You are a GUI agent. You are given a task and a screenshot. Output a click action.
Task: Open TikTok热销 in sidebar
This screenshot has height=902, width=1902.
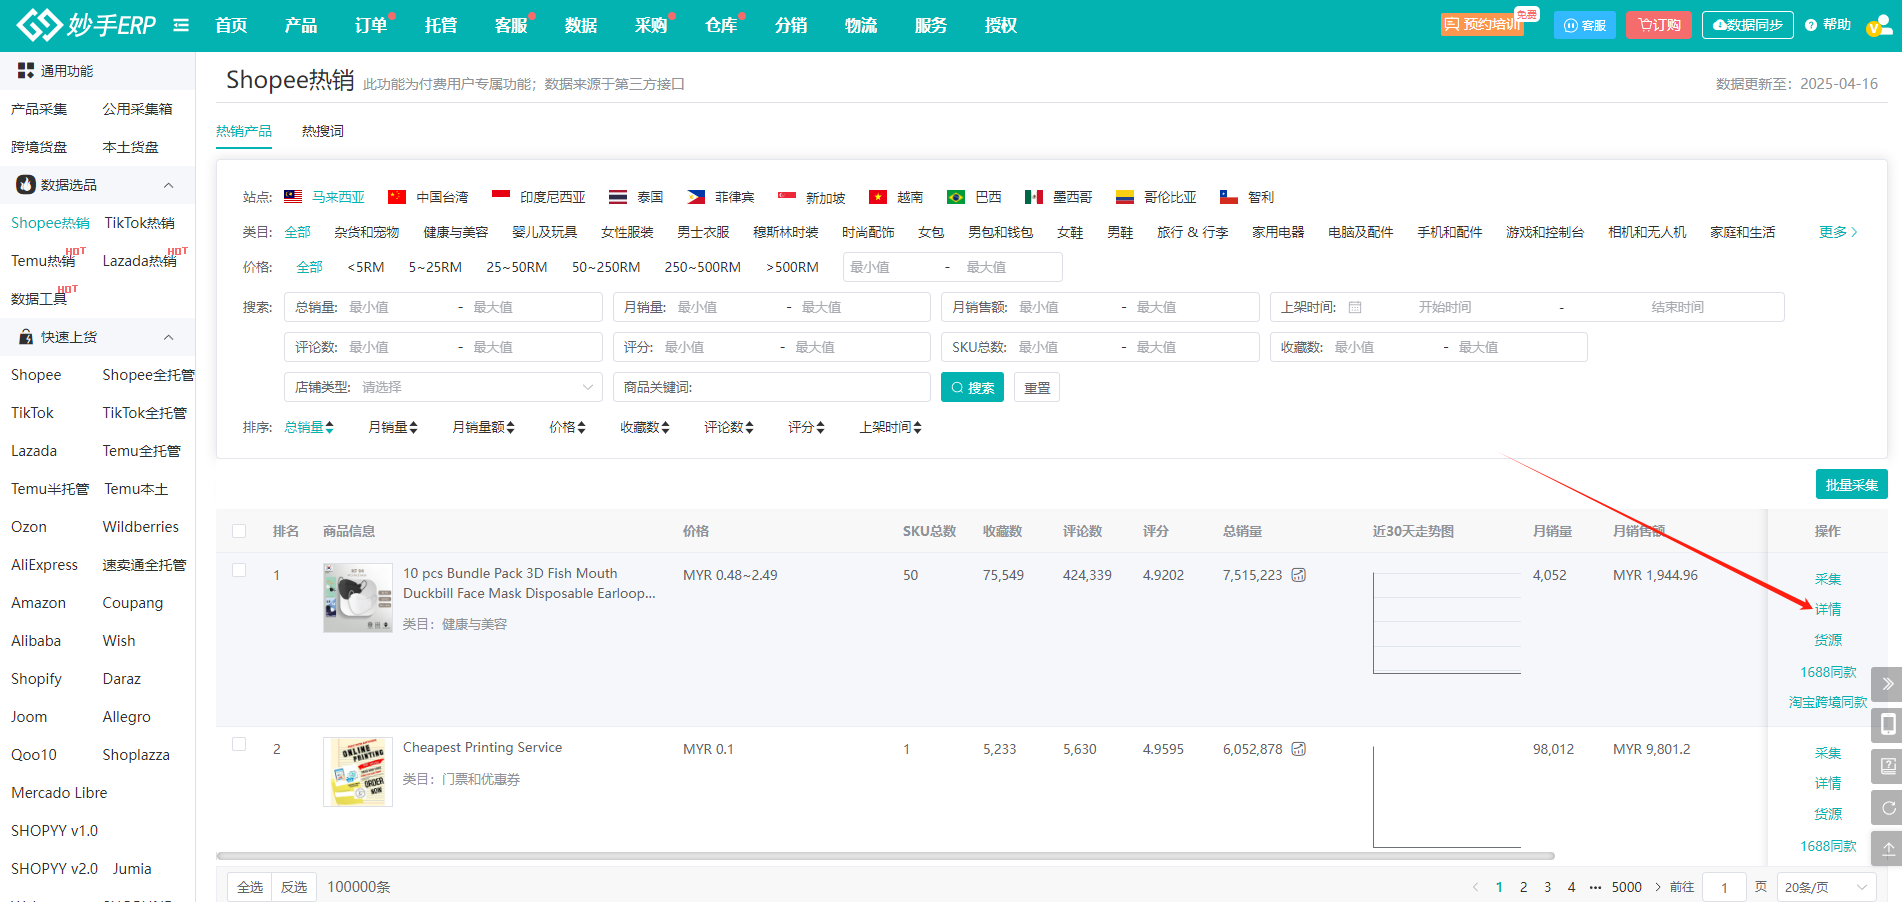(140, 223)
